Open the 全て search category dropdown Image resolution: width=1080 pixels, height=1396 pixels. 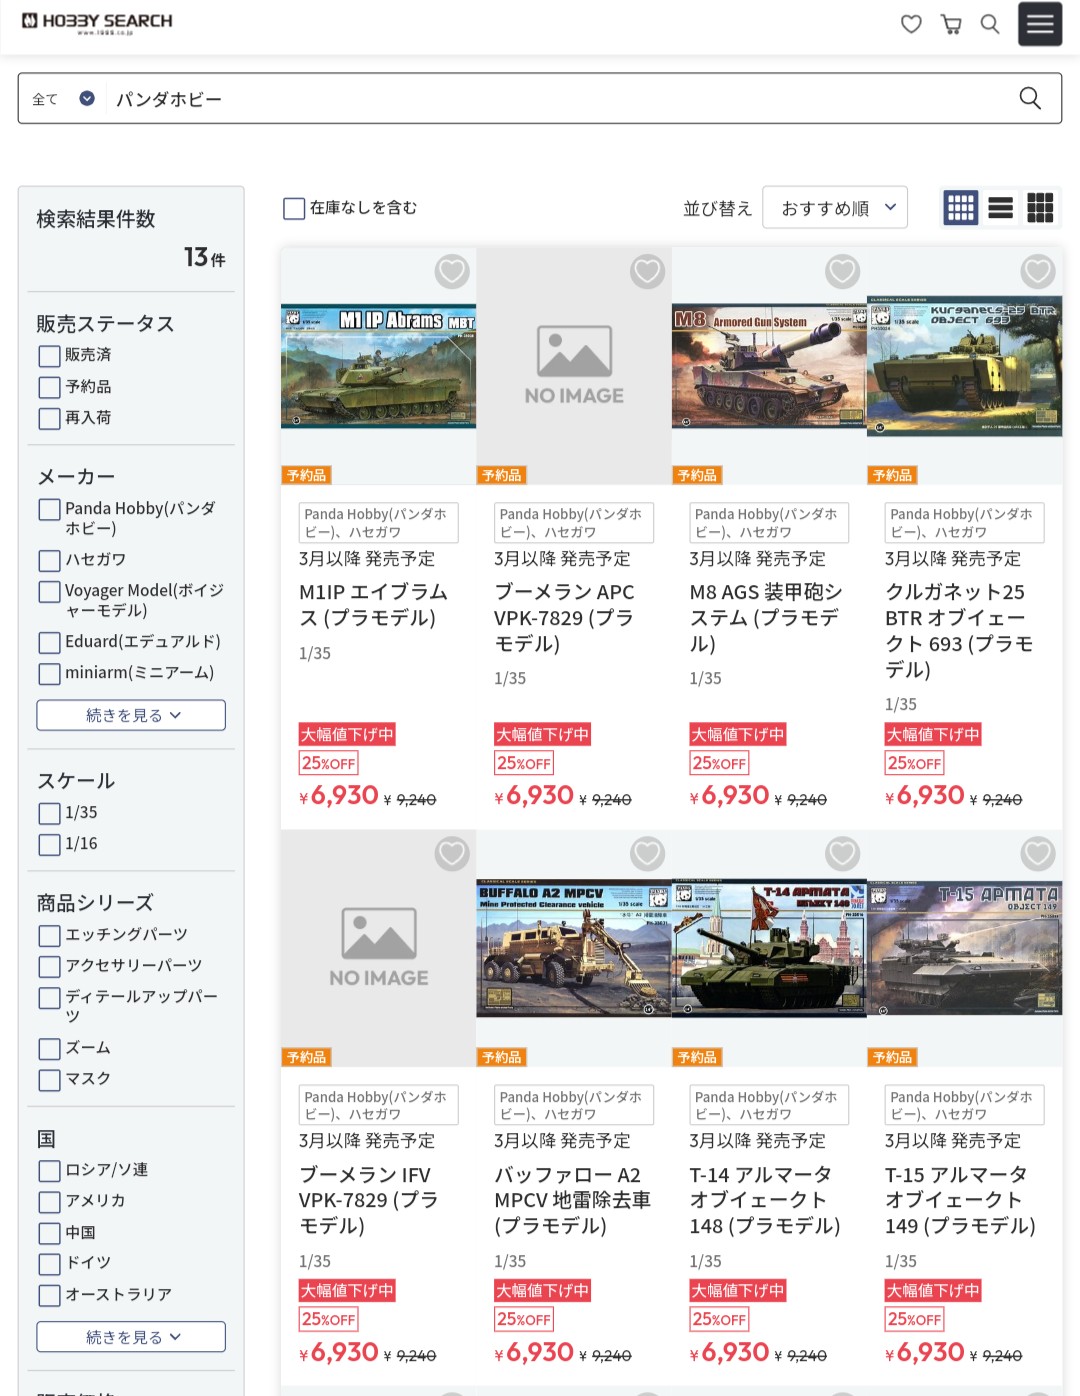coord(62,98)
